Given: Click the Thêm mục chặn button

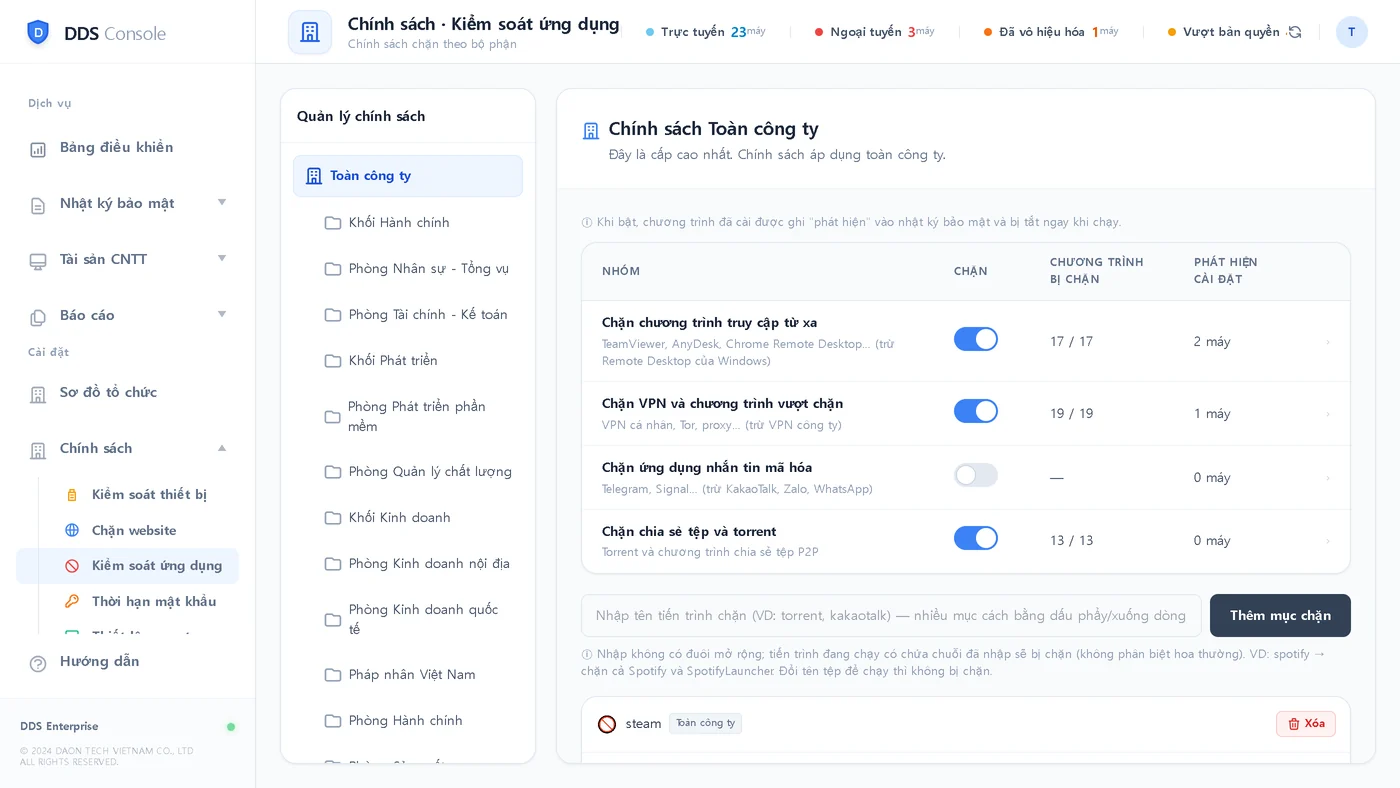Looking at the screenshot, I should pos(1280,616).
